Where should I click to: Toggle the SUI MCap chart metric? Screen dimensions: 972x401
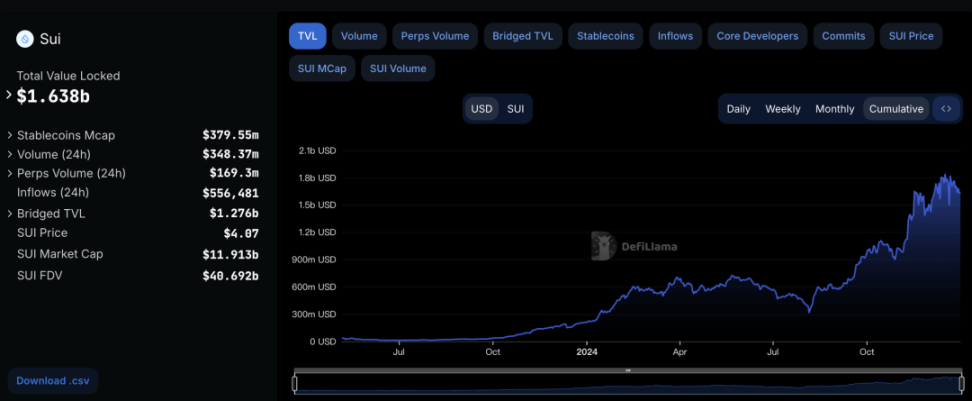click(x=322, y=68)
